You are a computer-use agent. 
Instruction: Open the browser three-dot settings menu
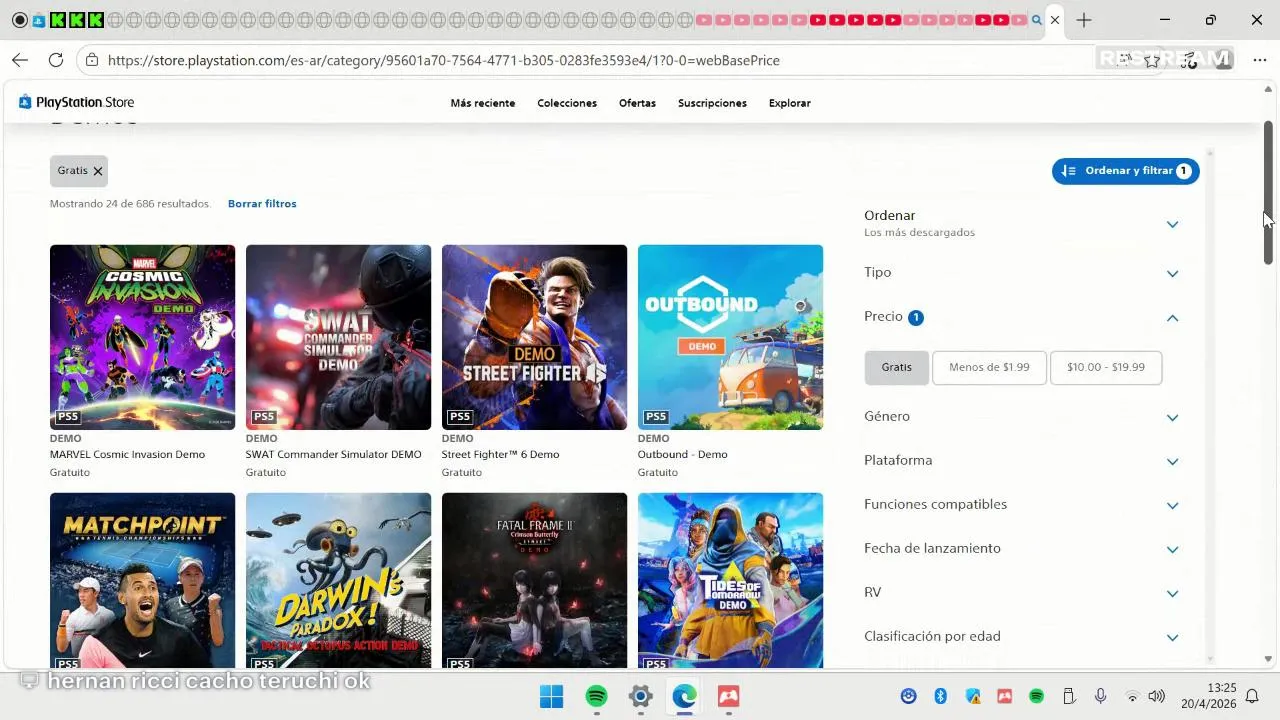coord(1260,60)
